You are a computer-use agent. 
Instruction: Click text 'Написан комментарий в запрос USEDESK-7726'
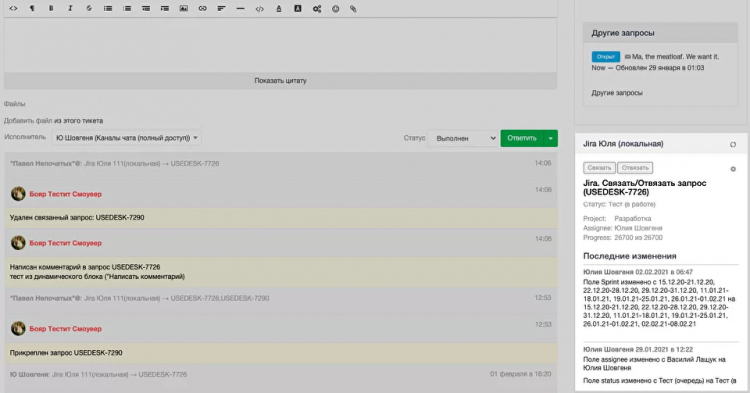click(85, 267)
